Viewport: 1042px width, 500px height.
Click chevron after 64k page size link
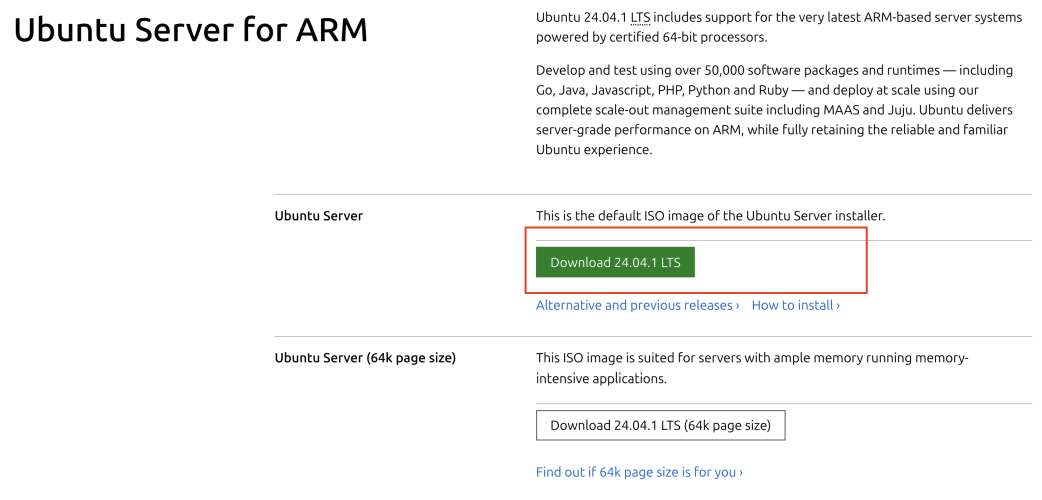point(741,473)
